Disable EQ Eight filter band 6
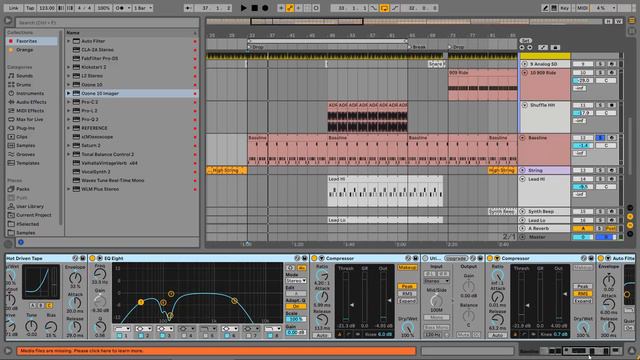 [x=227, y=336]
